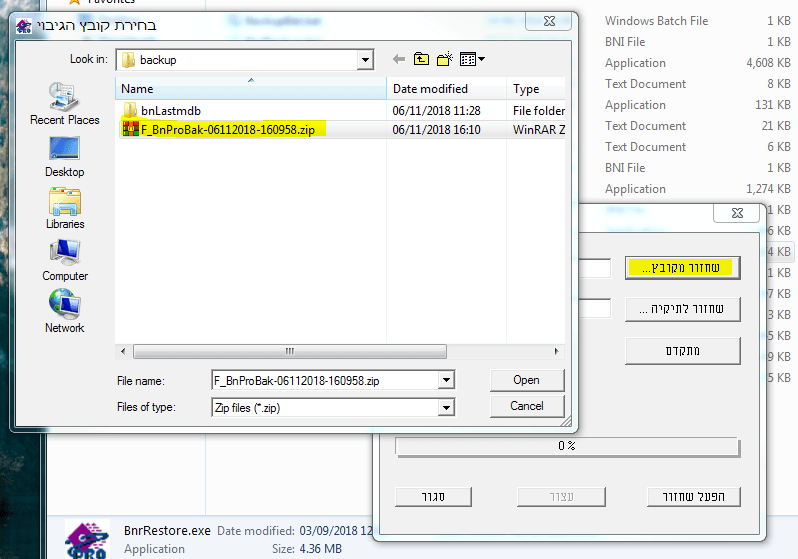
Task: Open the View Menu dropdown
Action: (472, 60)
